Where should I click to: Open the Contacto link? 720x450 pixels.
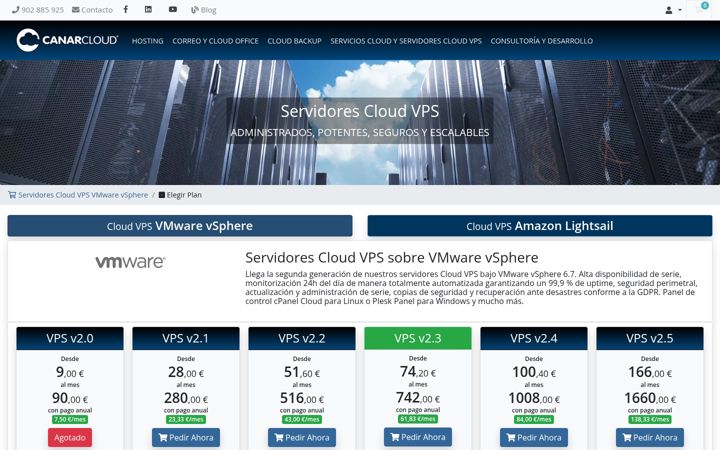point(92,10)
